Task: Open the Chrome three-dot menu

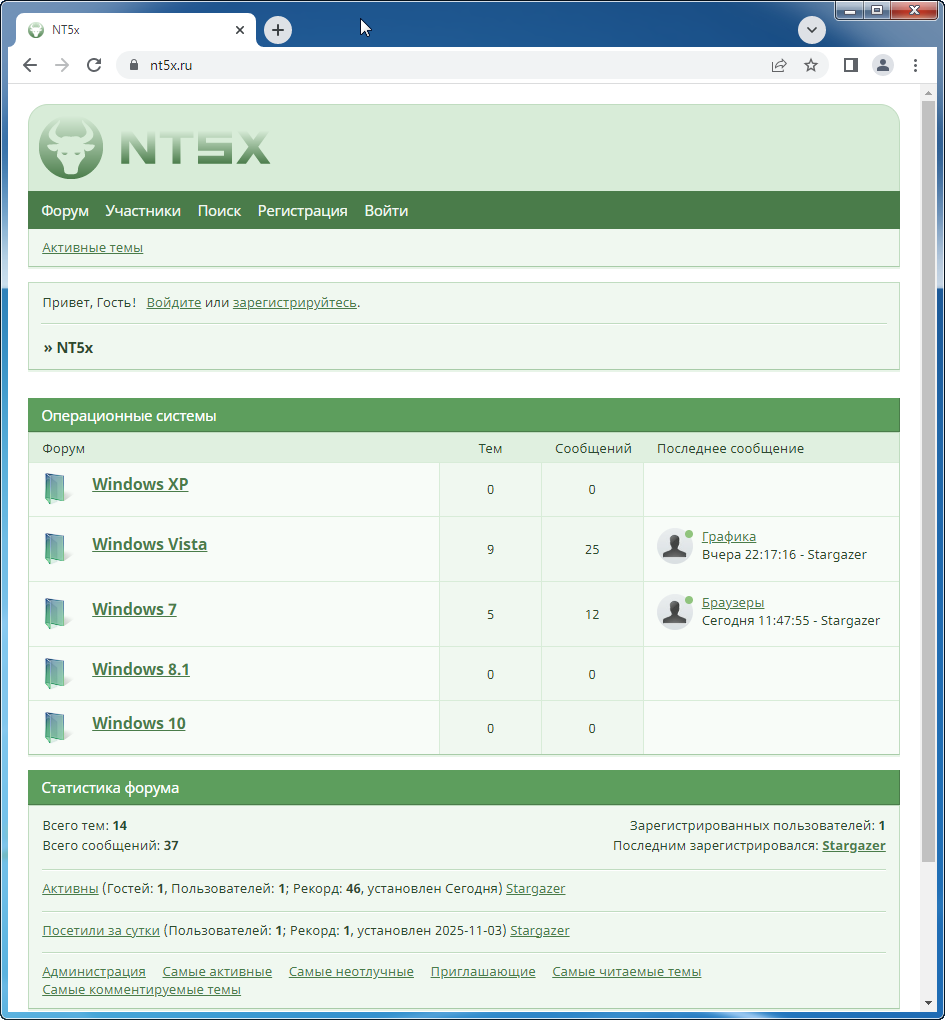Action: pyautogui.click(x=915, y=65)
